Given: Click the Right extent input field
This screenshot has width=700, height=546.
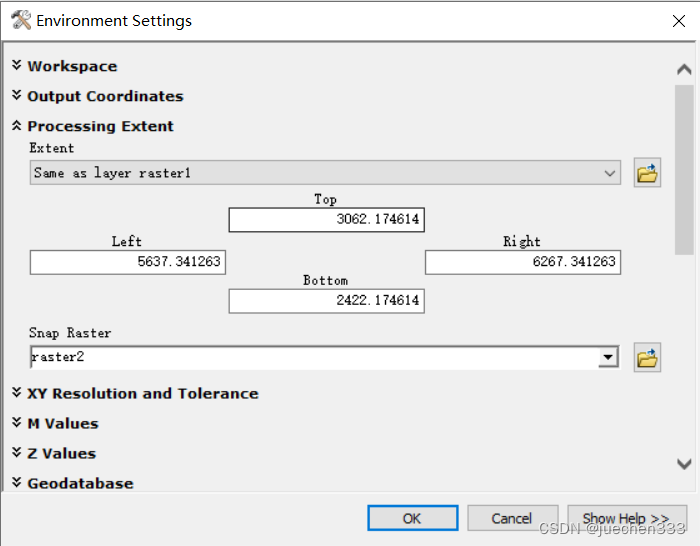Looking at the screenshot, I should [522, 262].
